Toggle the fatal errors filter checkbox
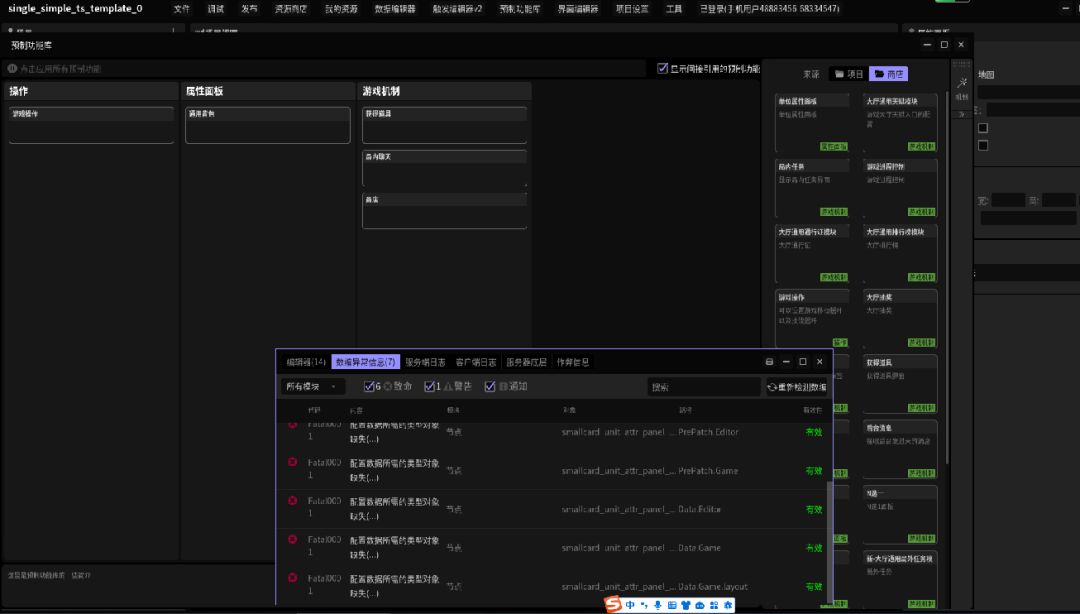 (x=370, y=387)
